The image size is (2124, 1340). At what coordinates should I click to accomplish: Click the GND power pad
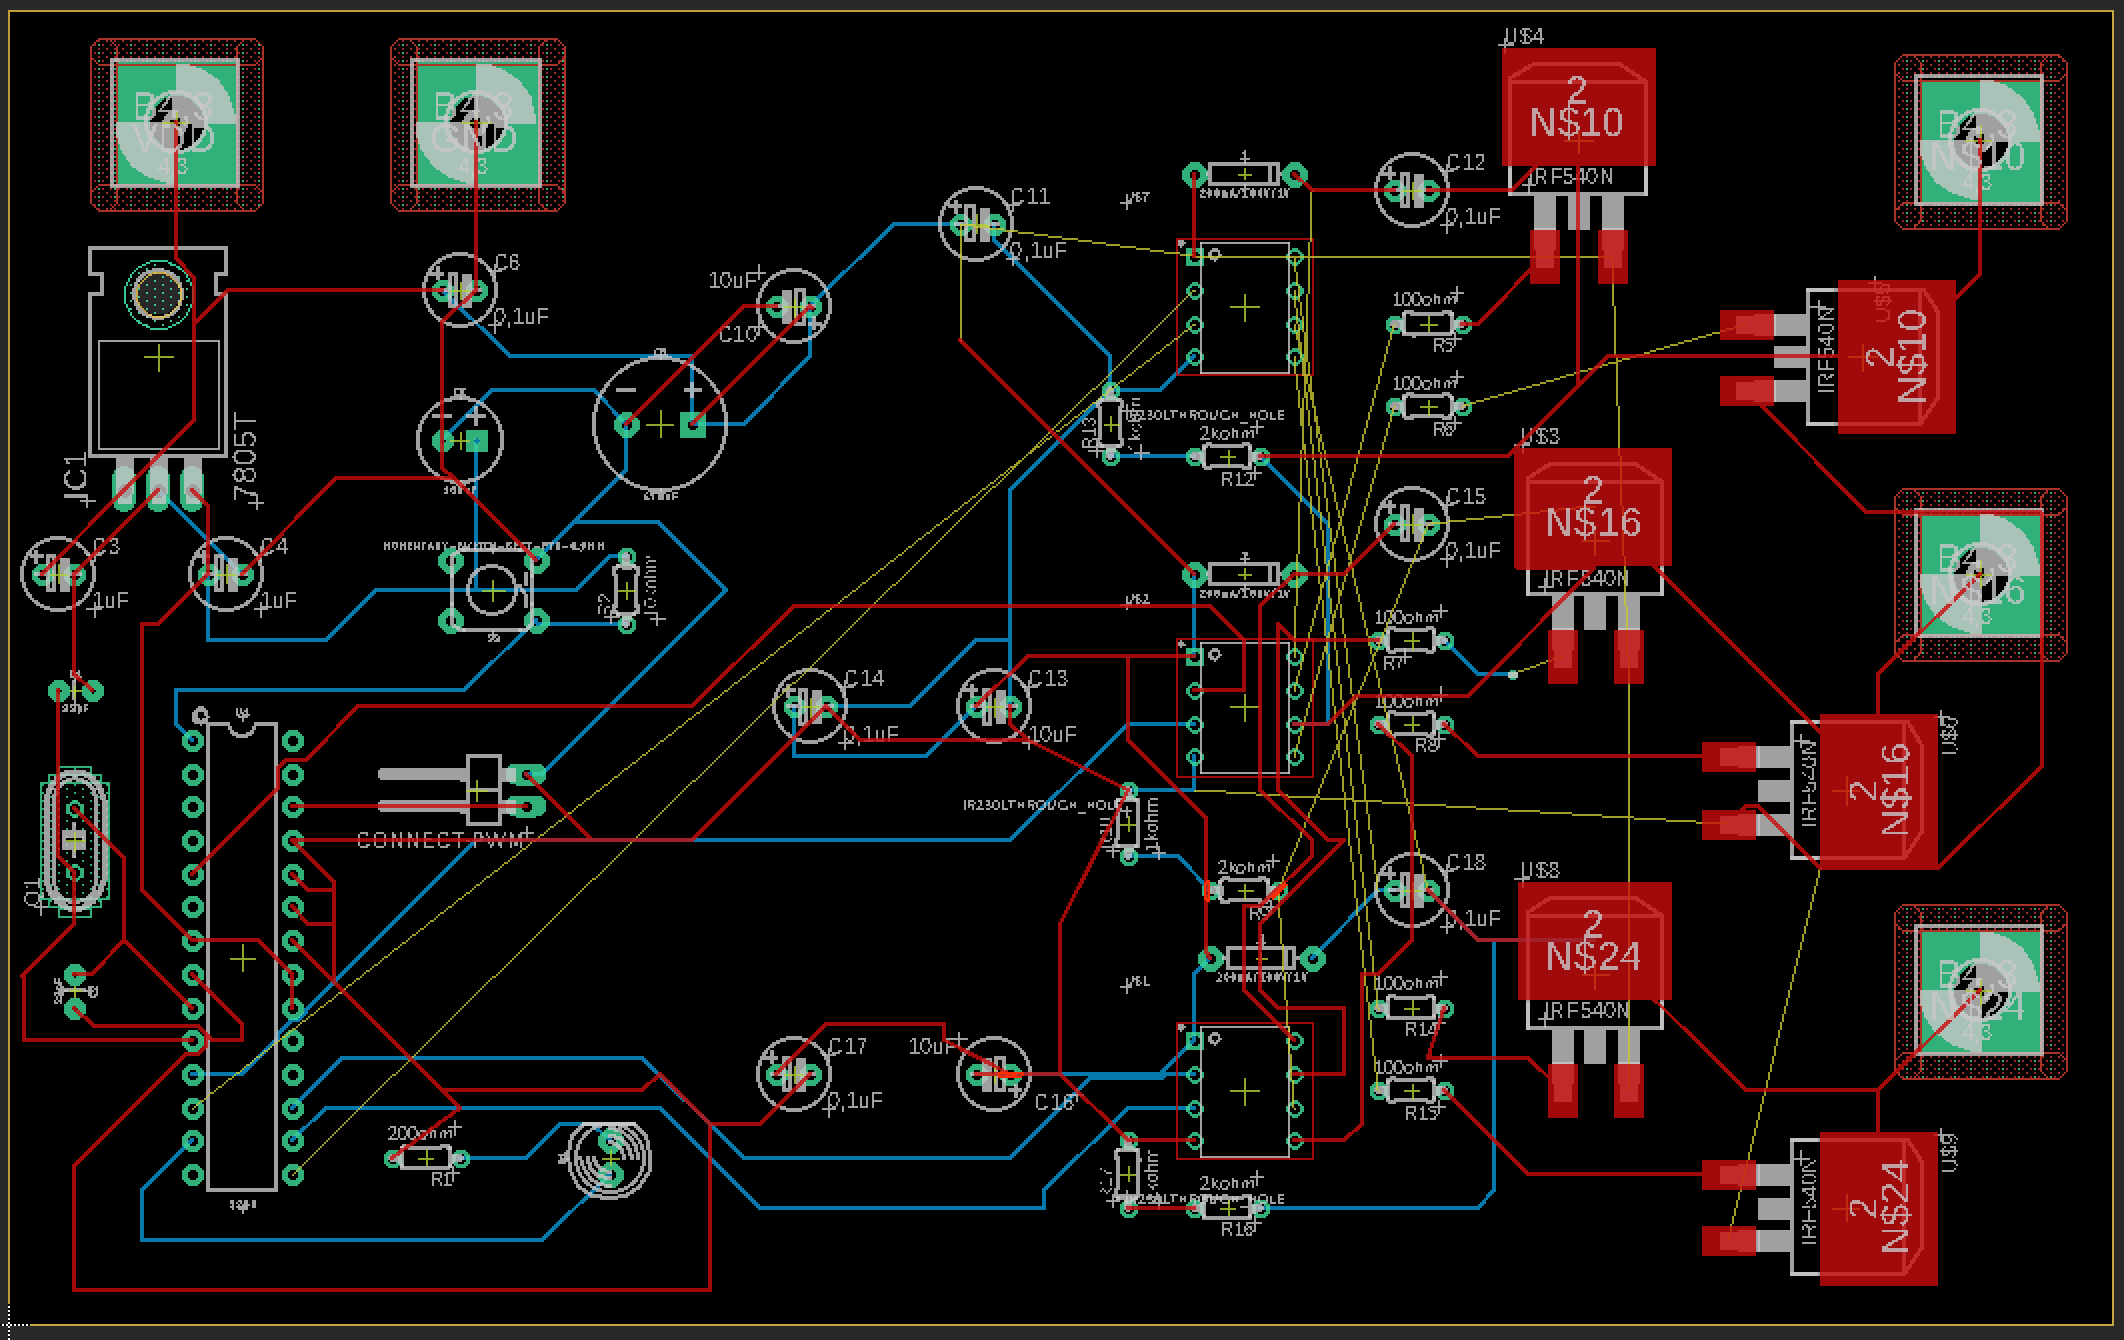point(476,124)
